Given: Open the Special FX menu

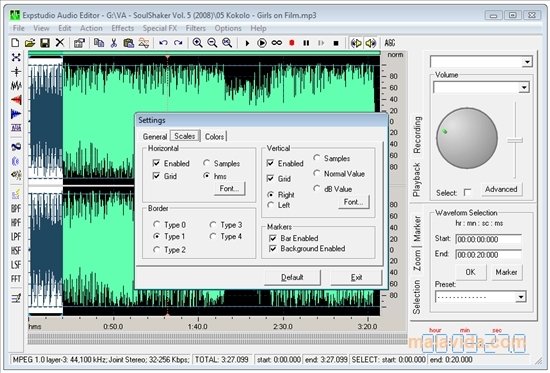Looking at the screenshot, I should tap(160, 28).
